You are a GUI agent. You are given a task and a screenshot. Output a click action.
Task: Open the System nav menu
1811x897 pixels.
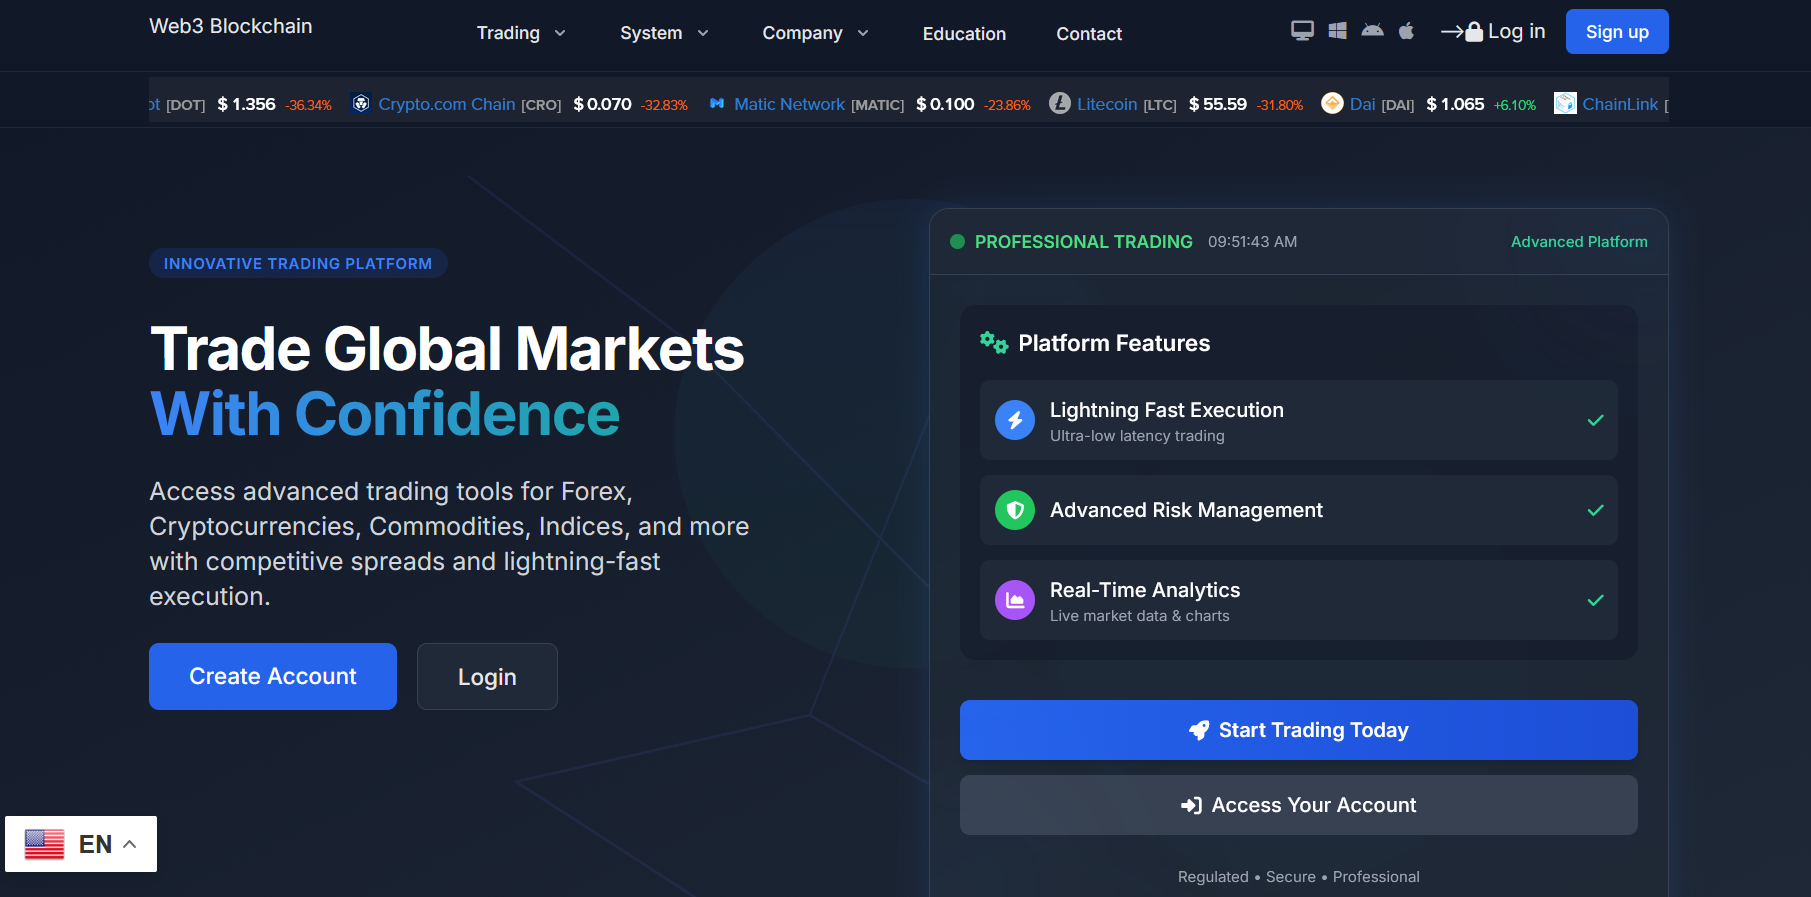(x=651, y=33)
